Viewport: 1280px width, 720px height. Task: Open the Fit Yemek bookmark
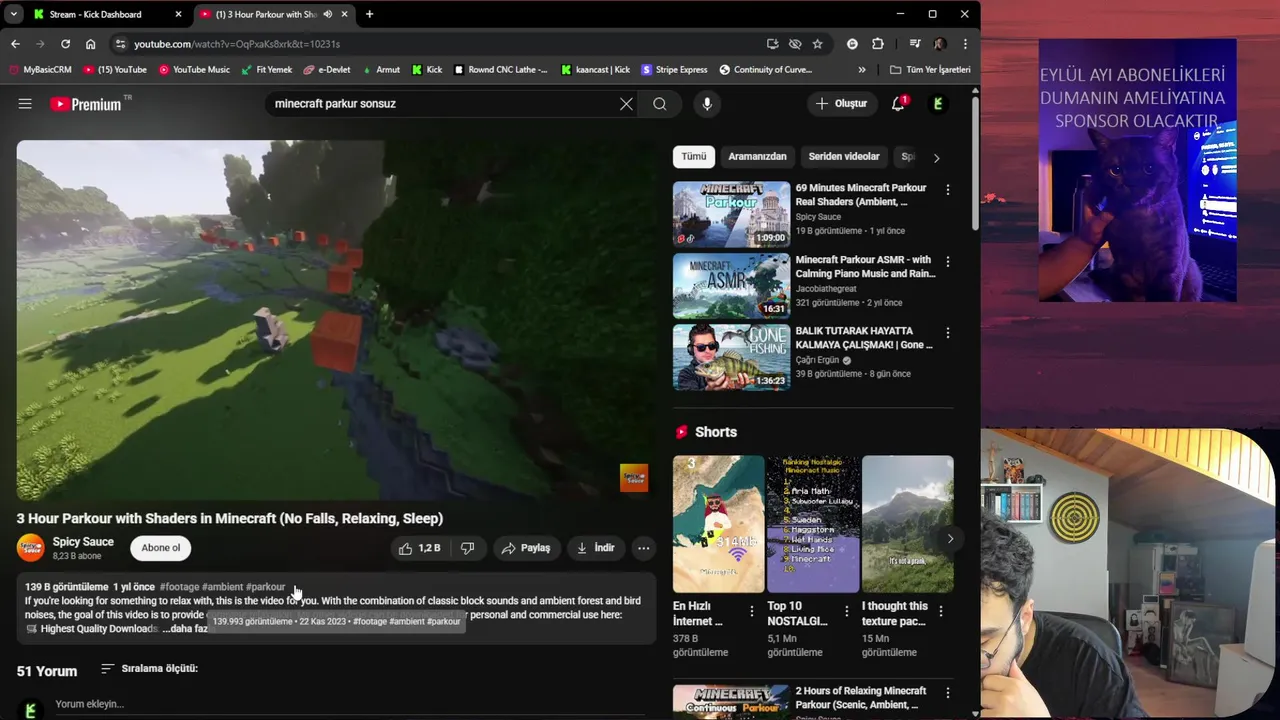[x=266, y=70]
